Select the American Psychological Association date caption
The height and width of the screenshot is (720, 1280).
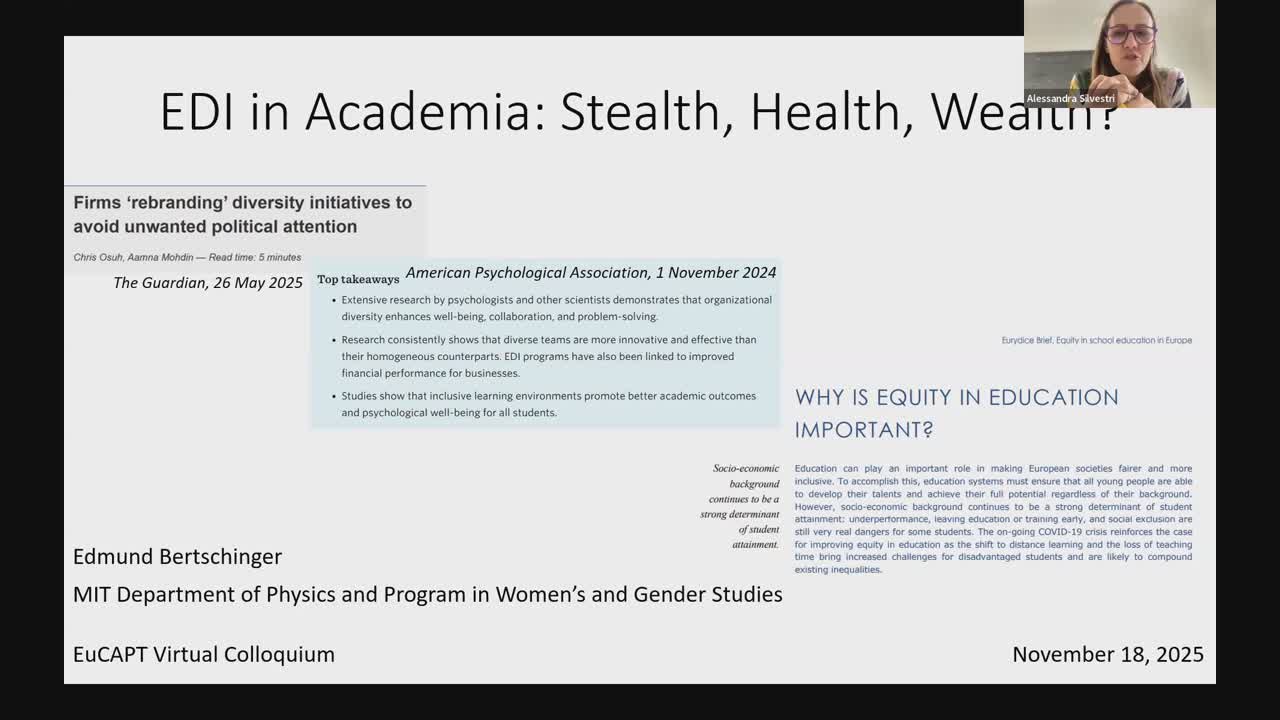click(x=590, y=272)
